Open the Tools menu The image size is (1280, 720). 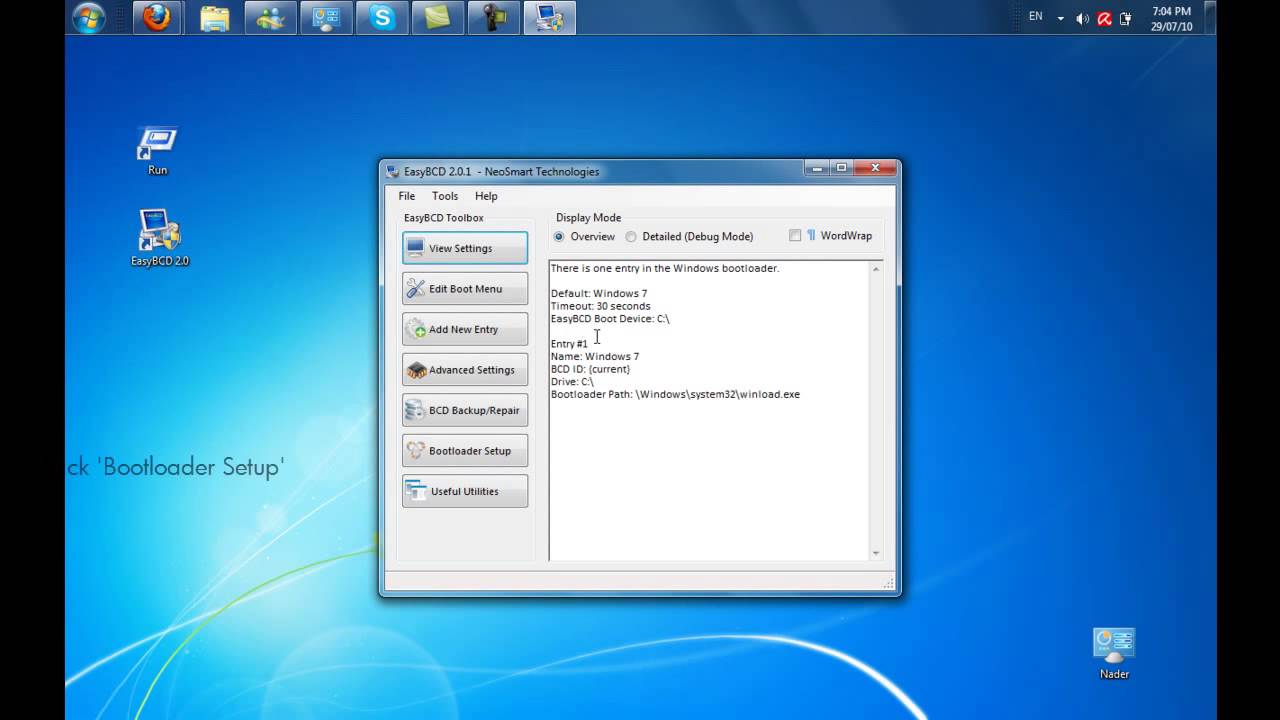point(445,196)
